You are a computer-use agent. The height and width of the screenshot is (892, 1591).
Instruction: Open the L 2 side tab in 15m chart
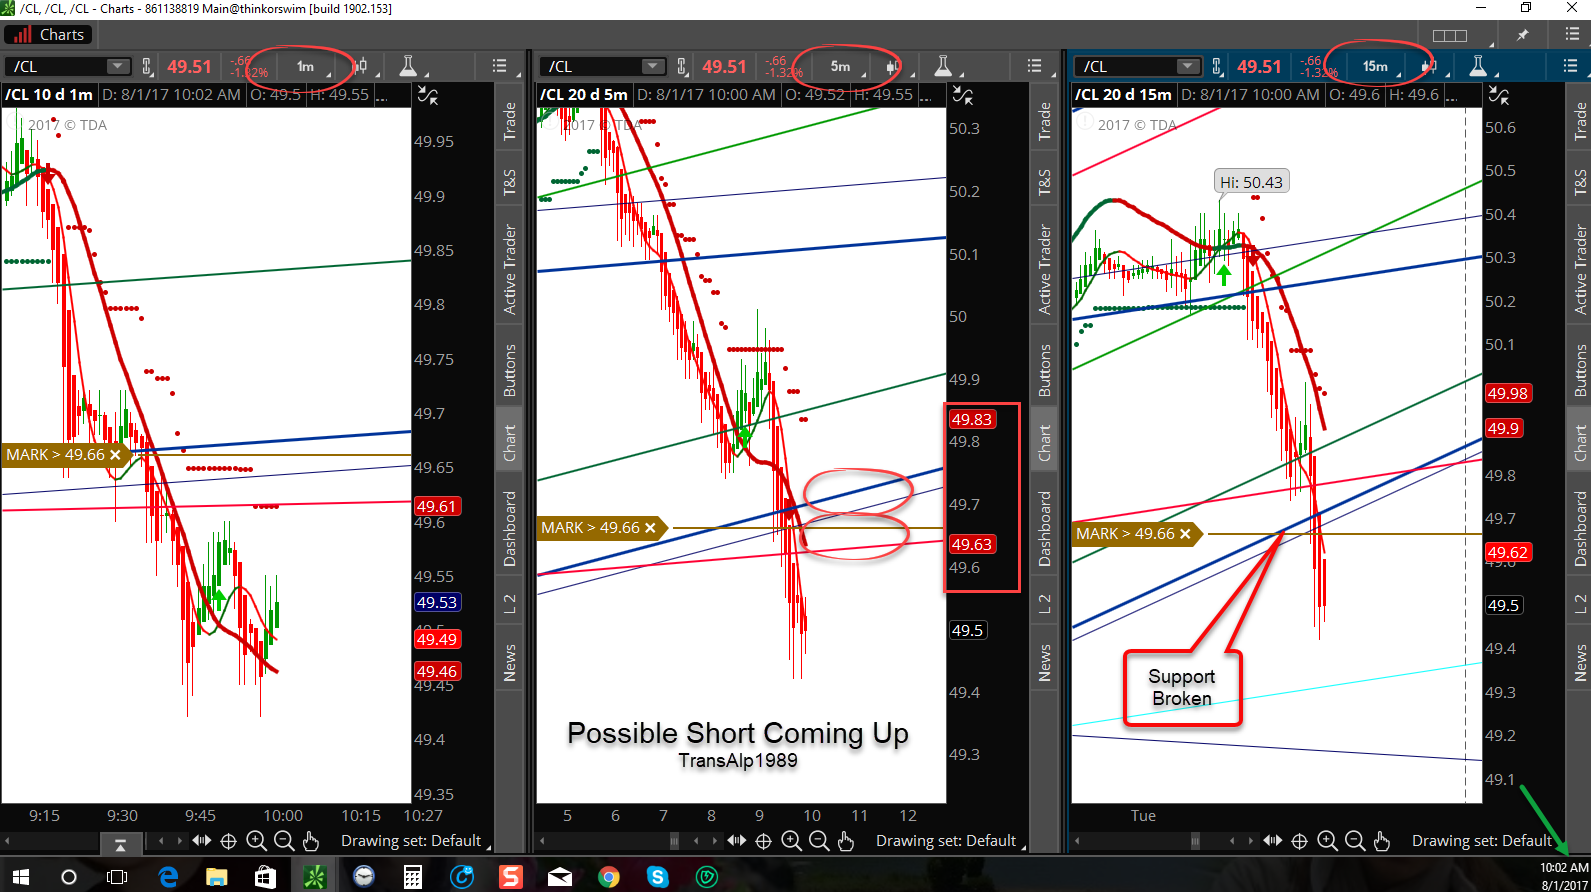tap(1580, 604)
